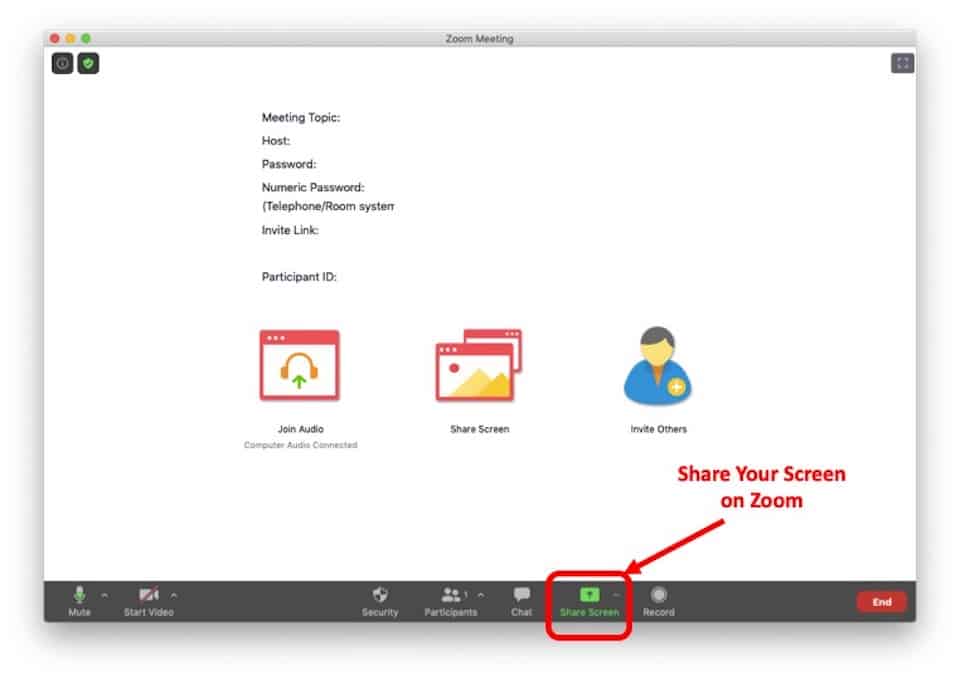Image resolution: width=960 pixels, height=680 pixels.
Task: Click the "Password:" label
Action: (x=289, y=164)
